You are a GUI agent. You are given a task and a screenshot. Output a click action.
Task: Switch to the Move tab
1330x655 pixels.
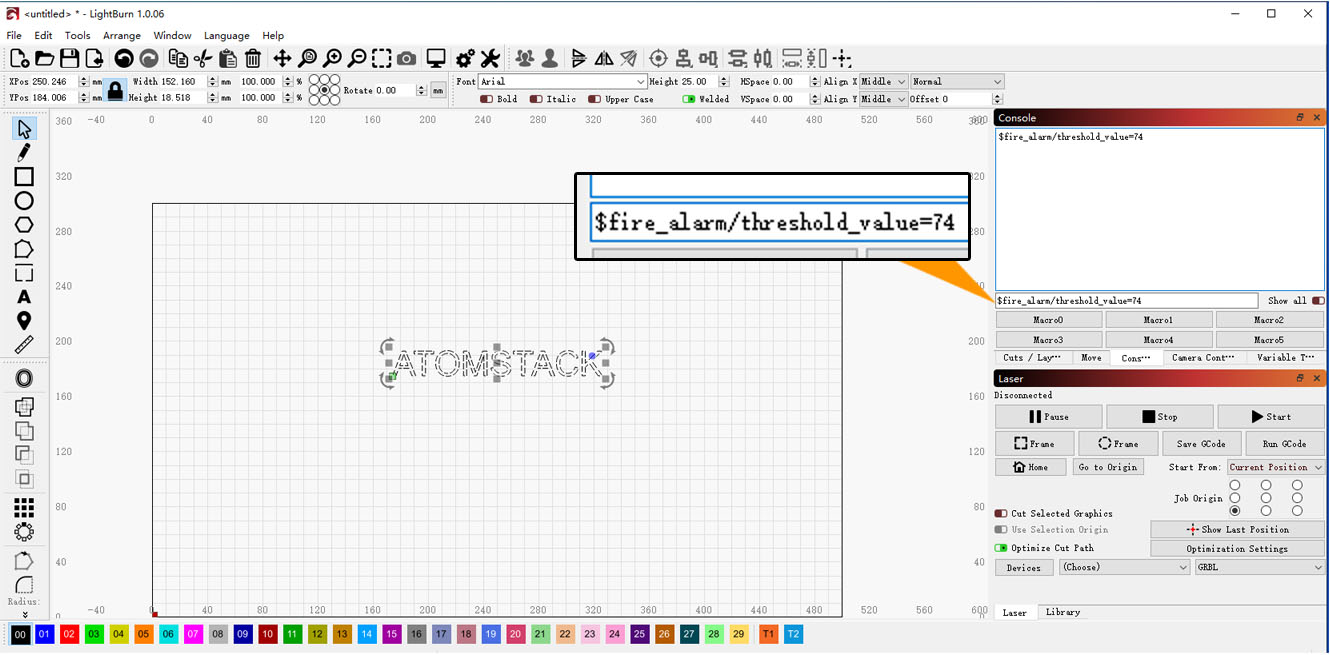[1091, 357]
